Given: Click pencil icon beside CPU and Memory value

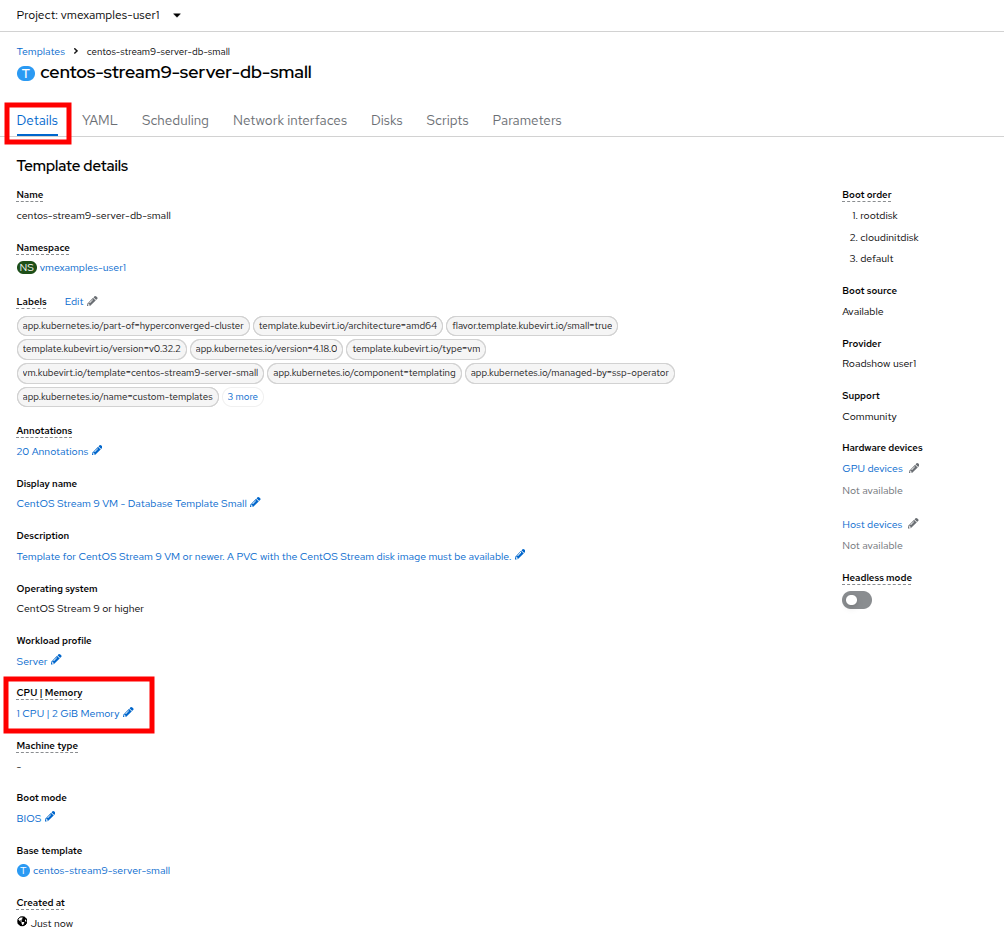Looking at the screenshot, I should [128, 713].
